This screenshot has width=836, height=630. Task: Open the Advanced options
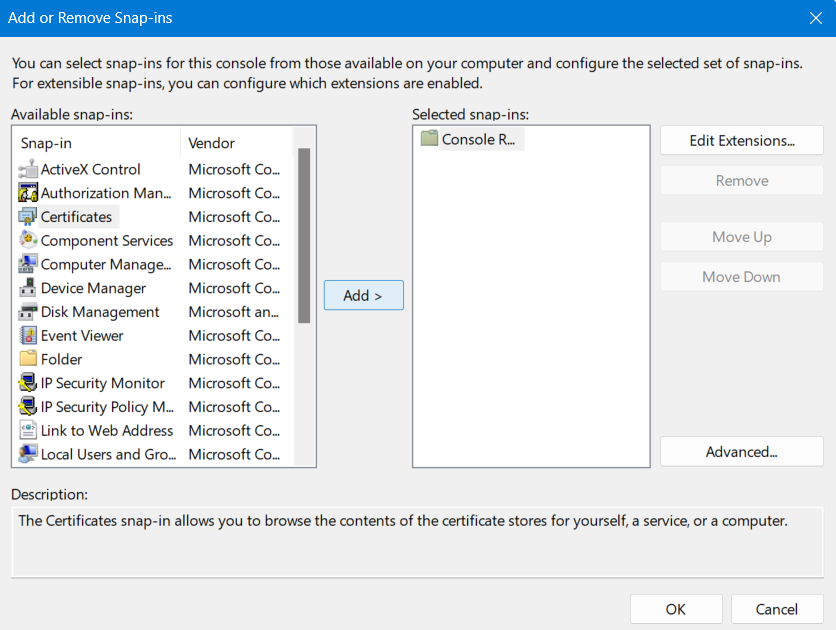pos(741,451)
